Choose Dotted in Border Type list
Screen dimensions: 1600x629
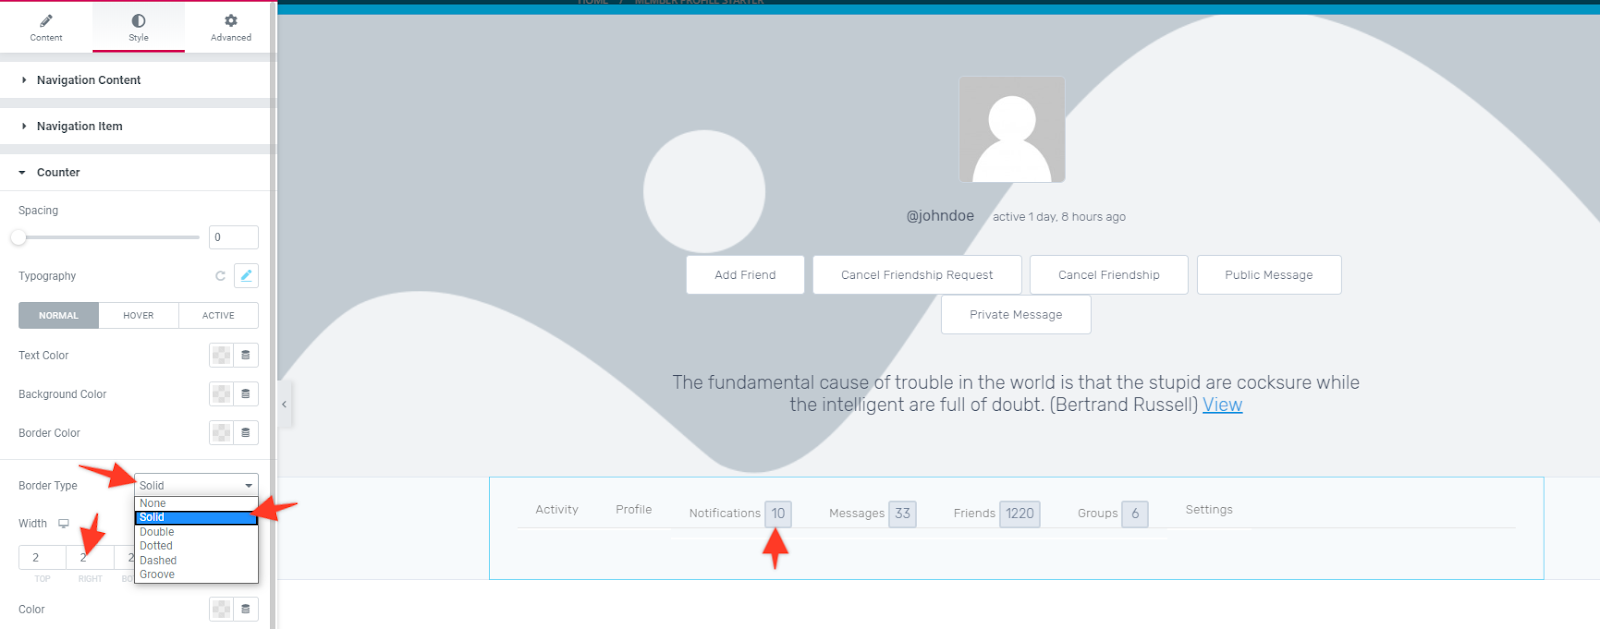click(x=196, y=546)
